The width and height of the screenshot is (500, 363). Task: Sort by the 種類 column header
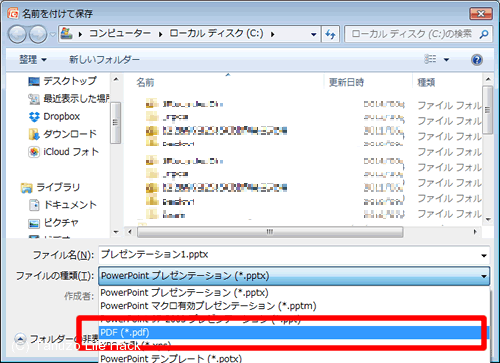426,82
